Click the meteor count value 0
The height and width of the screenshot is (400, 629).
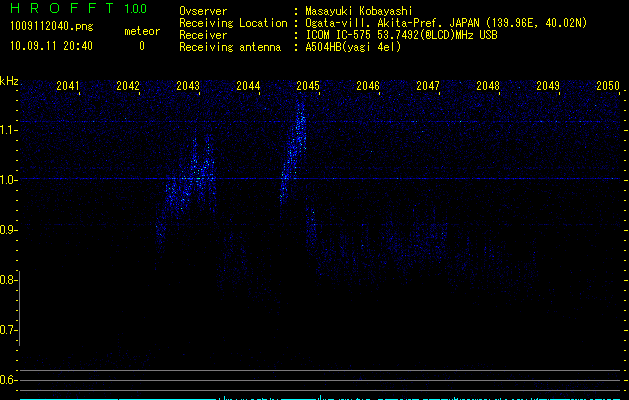click(142, 46)
